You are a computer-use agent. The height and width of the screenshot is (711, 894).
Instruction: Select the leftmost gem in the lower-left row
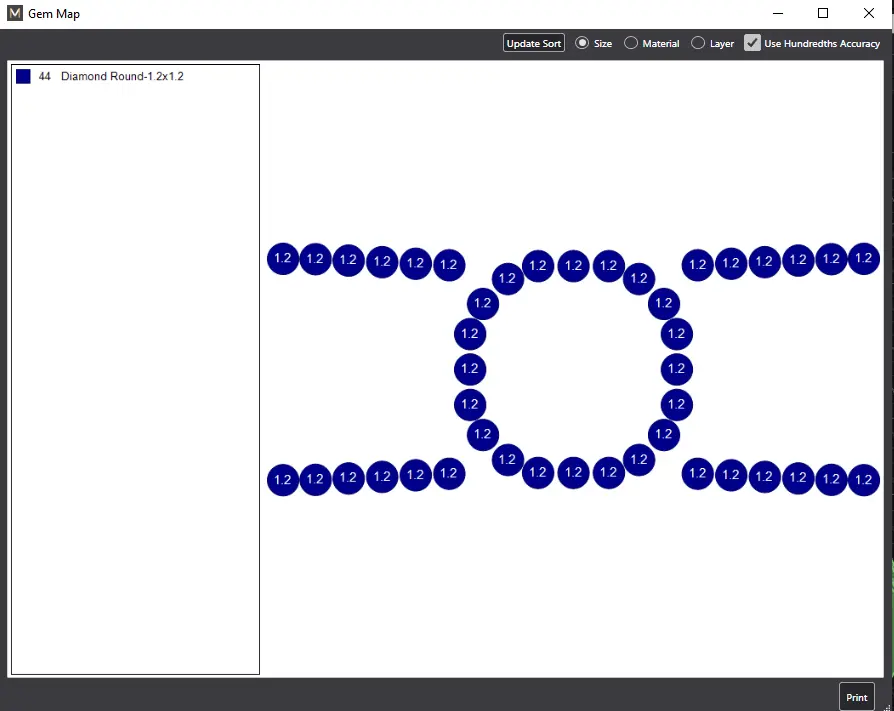click(x=283, y=480)
